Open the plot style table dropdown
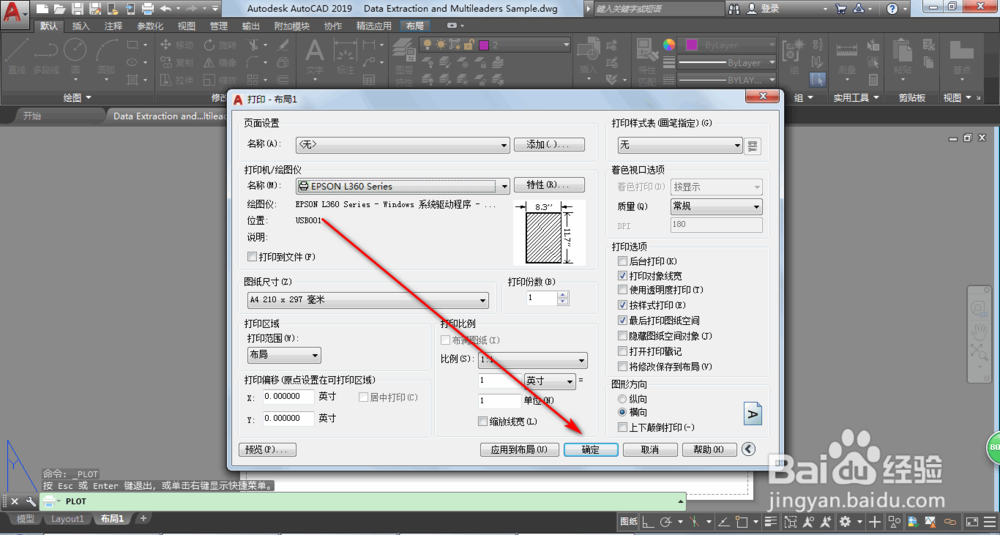 680,145
